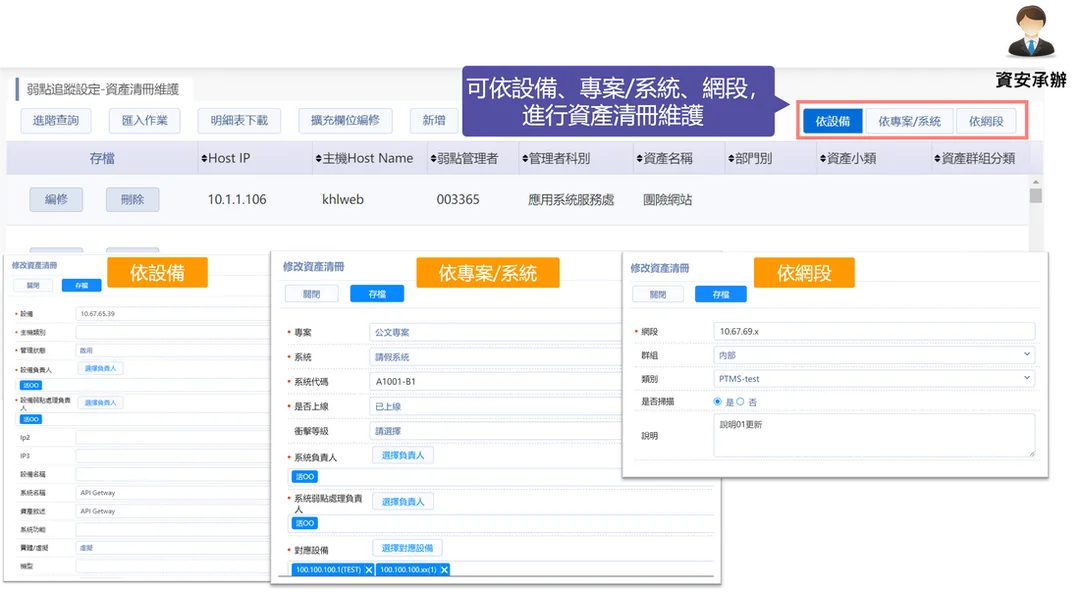The image size is (1080, 592).
Task: Select 是 radio for 是否掃描
Action: tap(718, 402)
